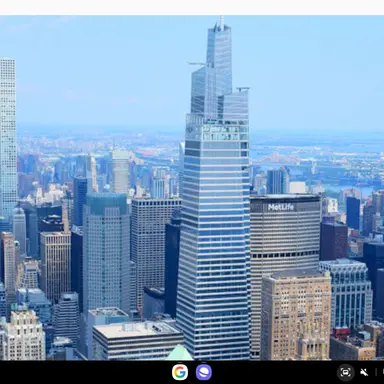Image resolution: width=384 pixels, height=384 pixels.
Task: Click the screen capture icon in the taskbar
Action: (346, 372)
